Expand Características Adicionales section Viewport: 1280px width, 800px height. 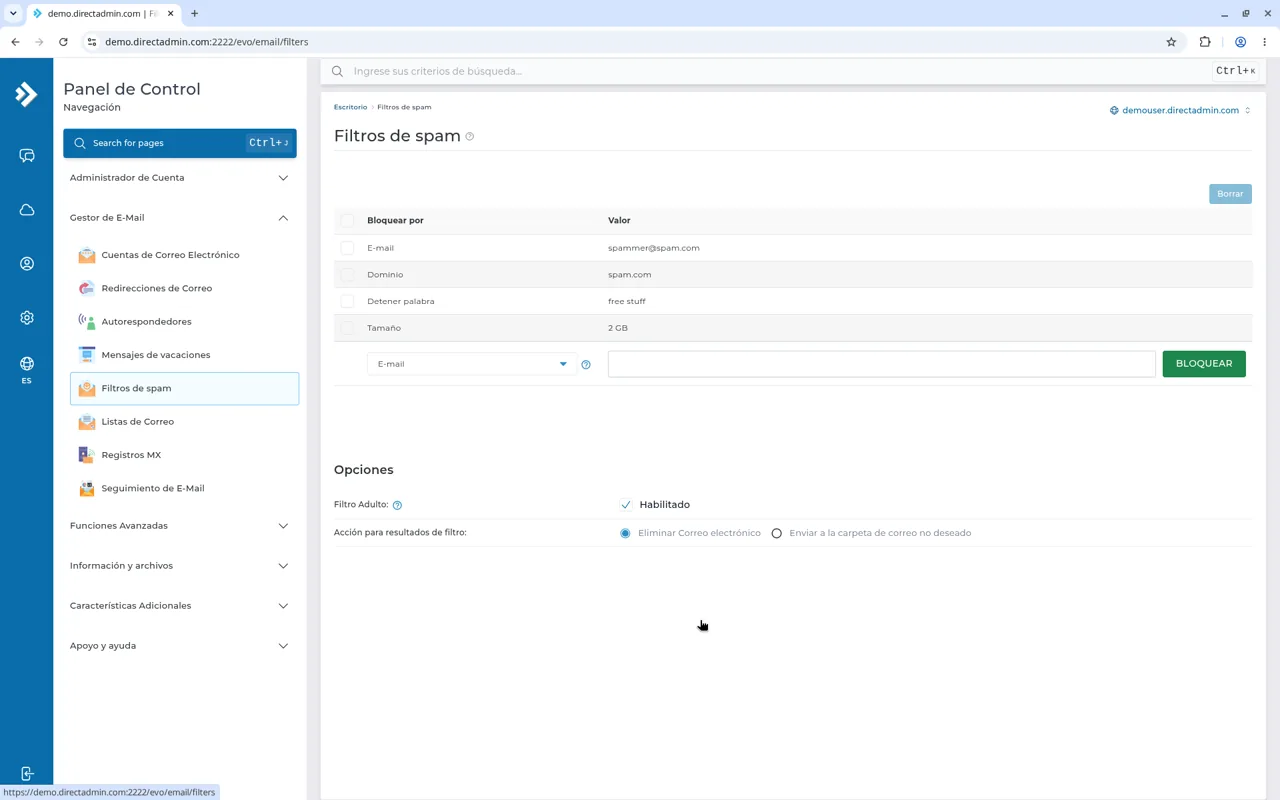click(180, 606)
